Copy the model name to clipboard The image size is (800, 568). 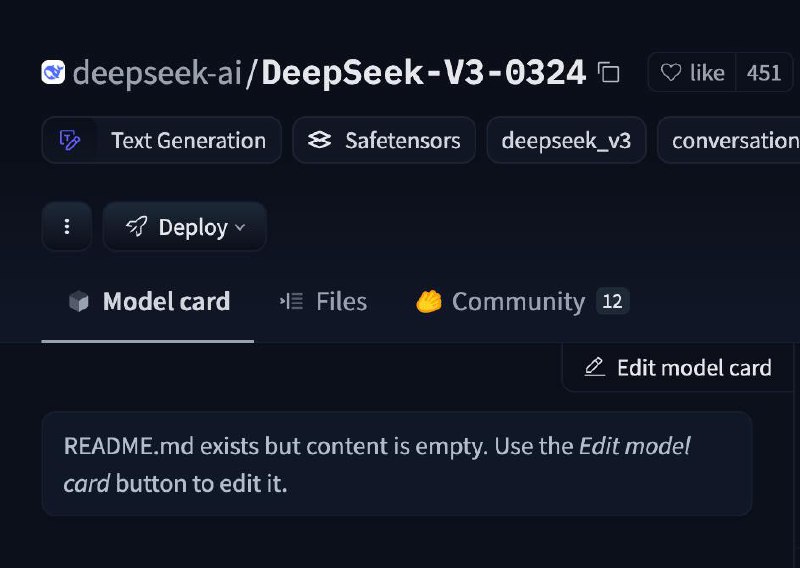tap(608, 73)
